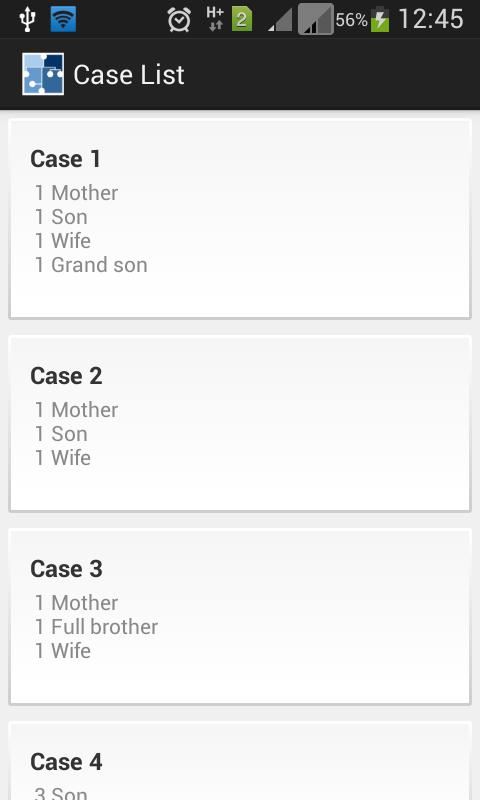Tap '1 Full brother' in Case 3
The image size is (480, 800).
click(x=96, y=627)
